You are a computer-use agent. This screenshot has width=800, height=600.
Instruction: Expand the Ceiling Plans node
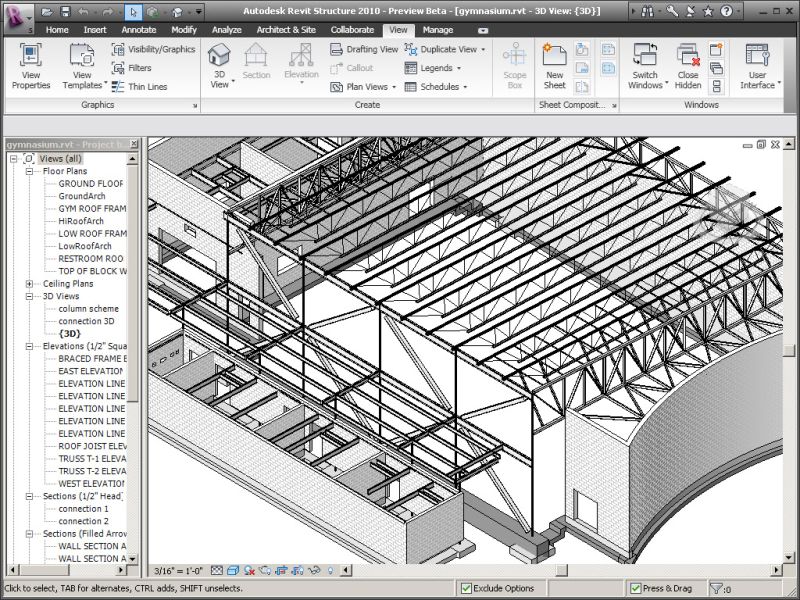(29, 284)
